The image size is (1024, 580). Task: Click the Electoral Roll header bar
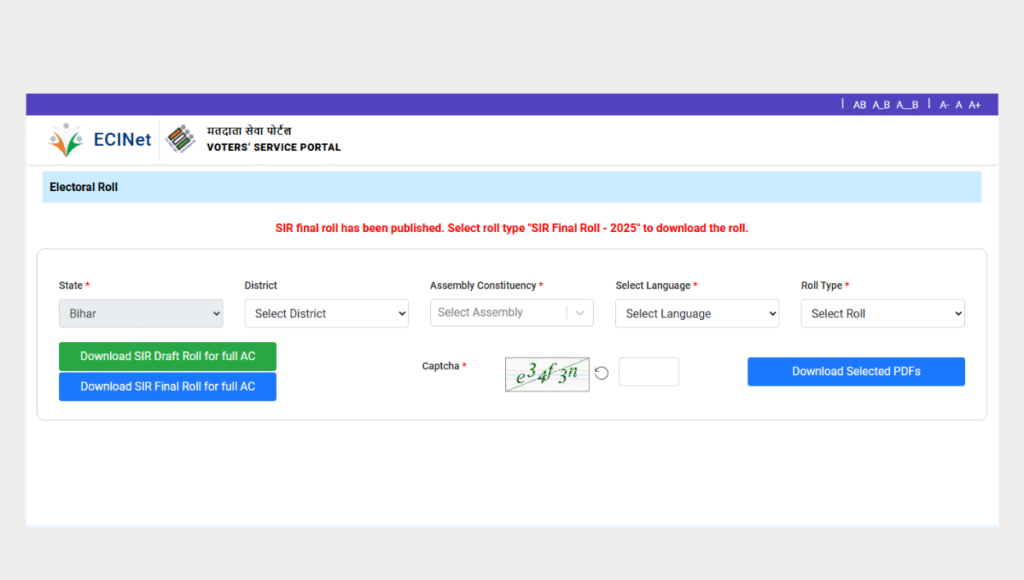pyautogui.click(x=511, y=187)
